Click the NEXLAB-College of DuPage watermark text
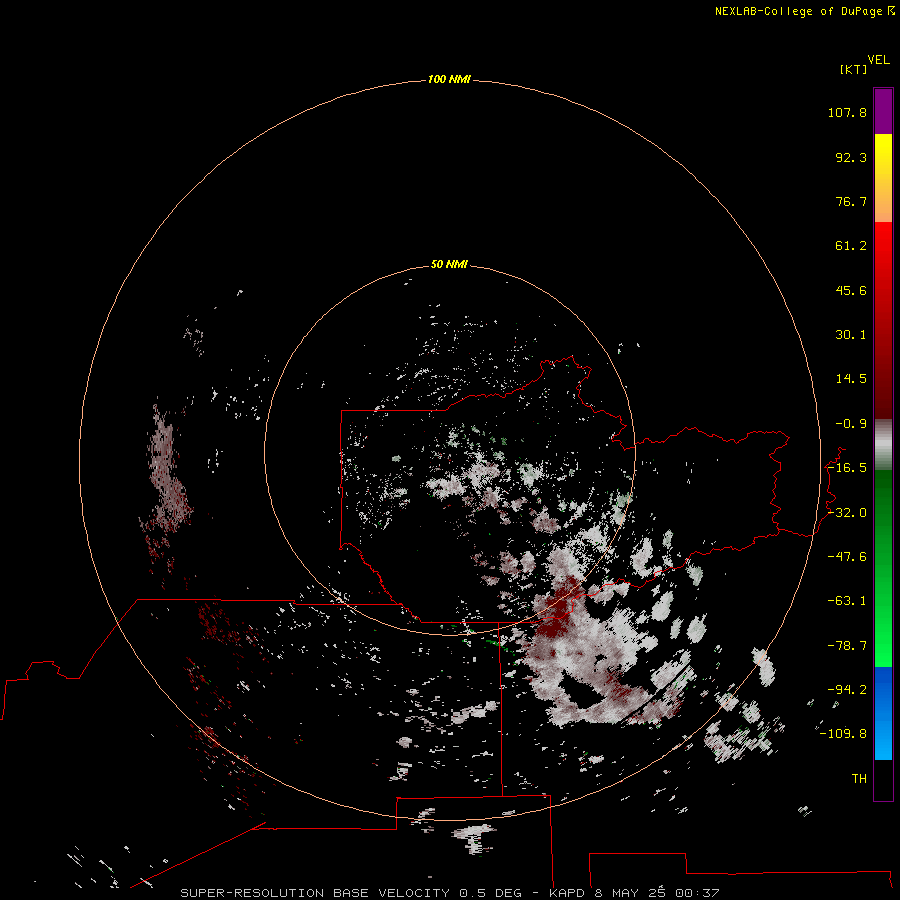Viewport: 900px width, 900px height. tap(804, 11)
